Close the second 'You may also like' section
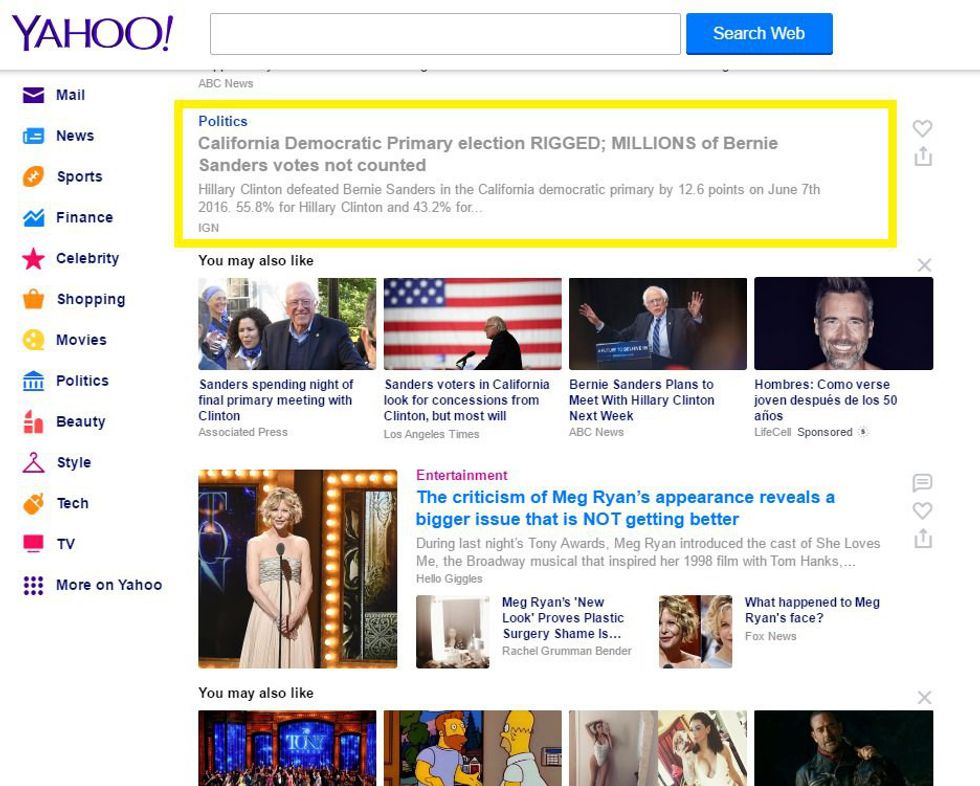980x786 pixels. [x=924, y=697]
